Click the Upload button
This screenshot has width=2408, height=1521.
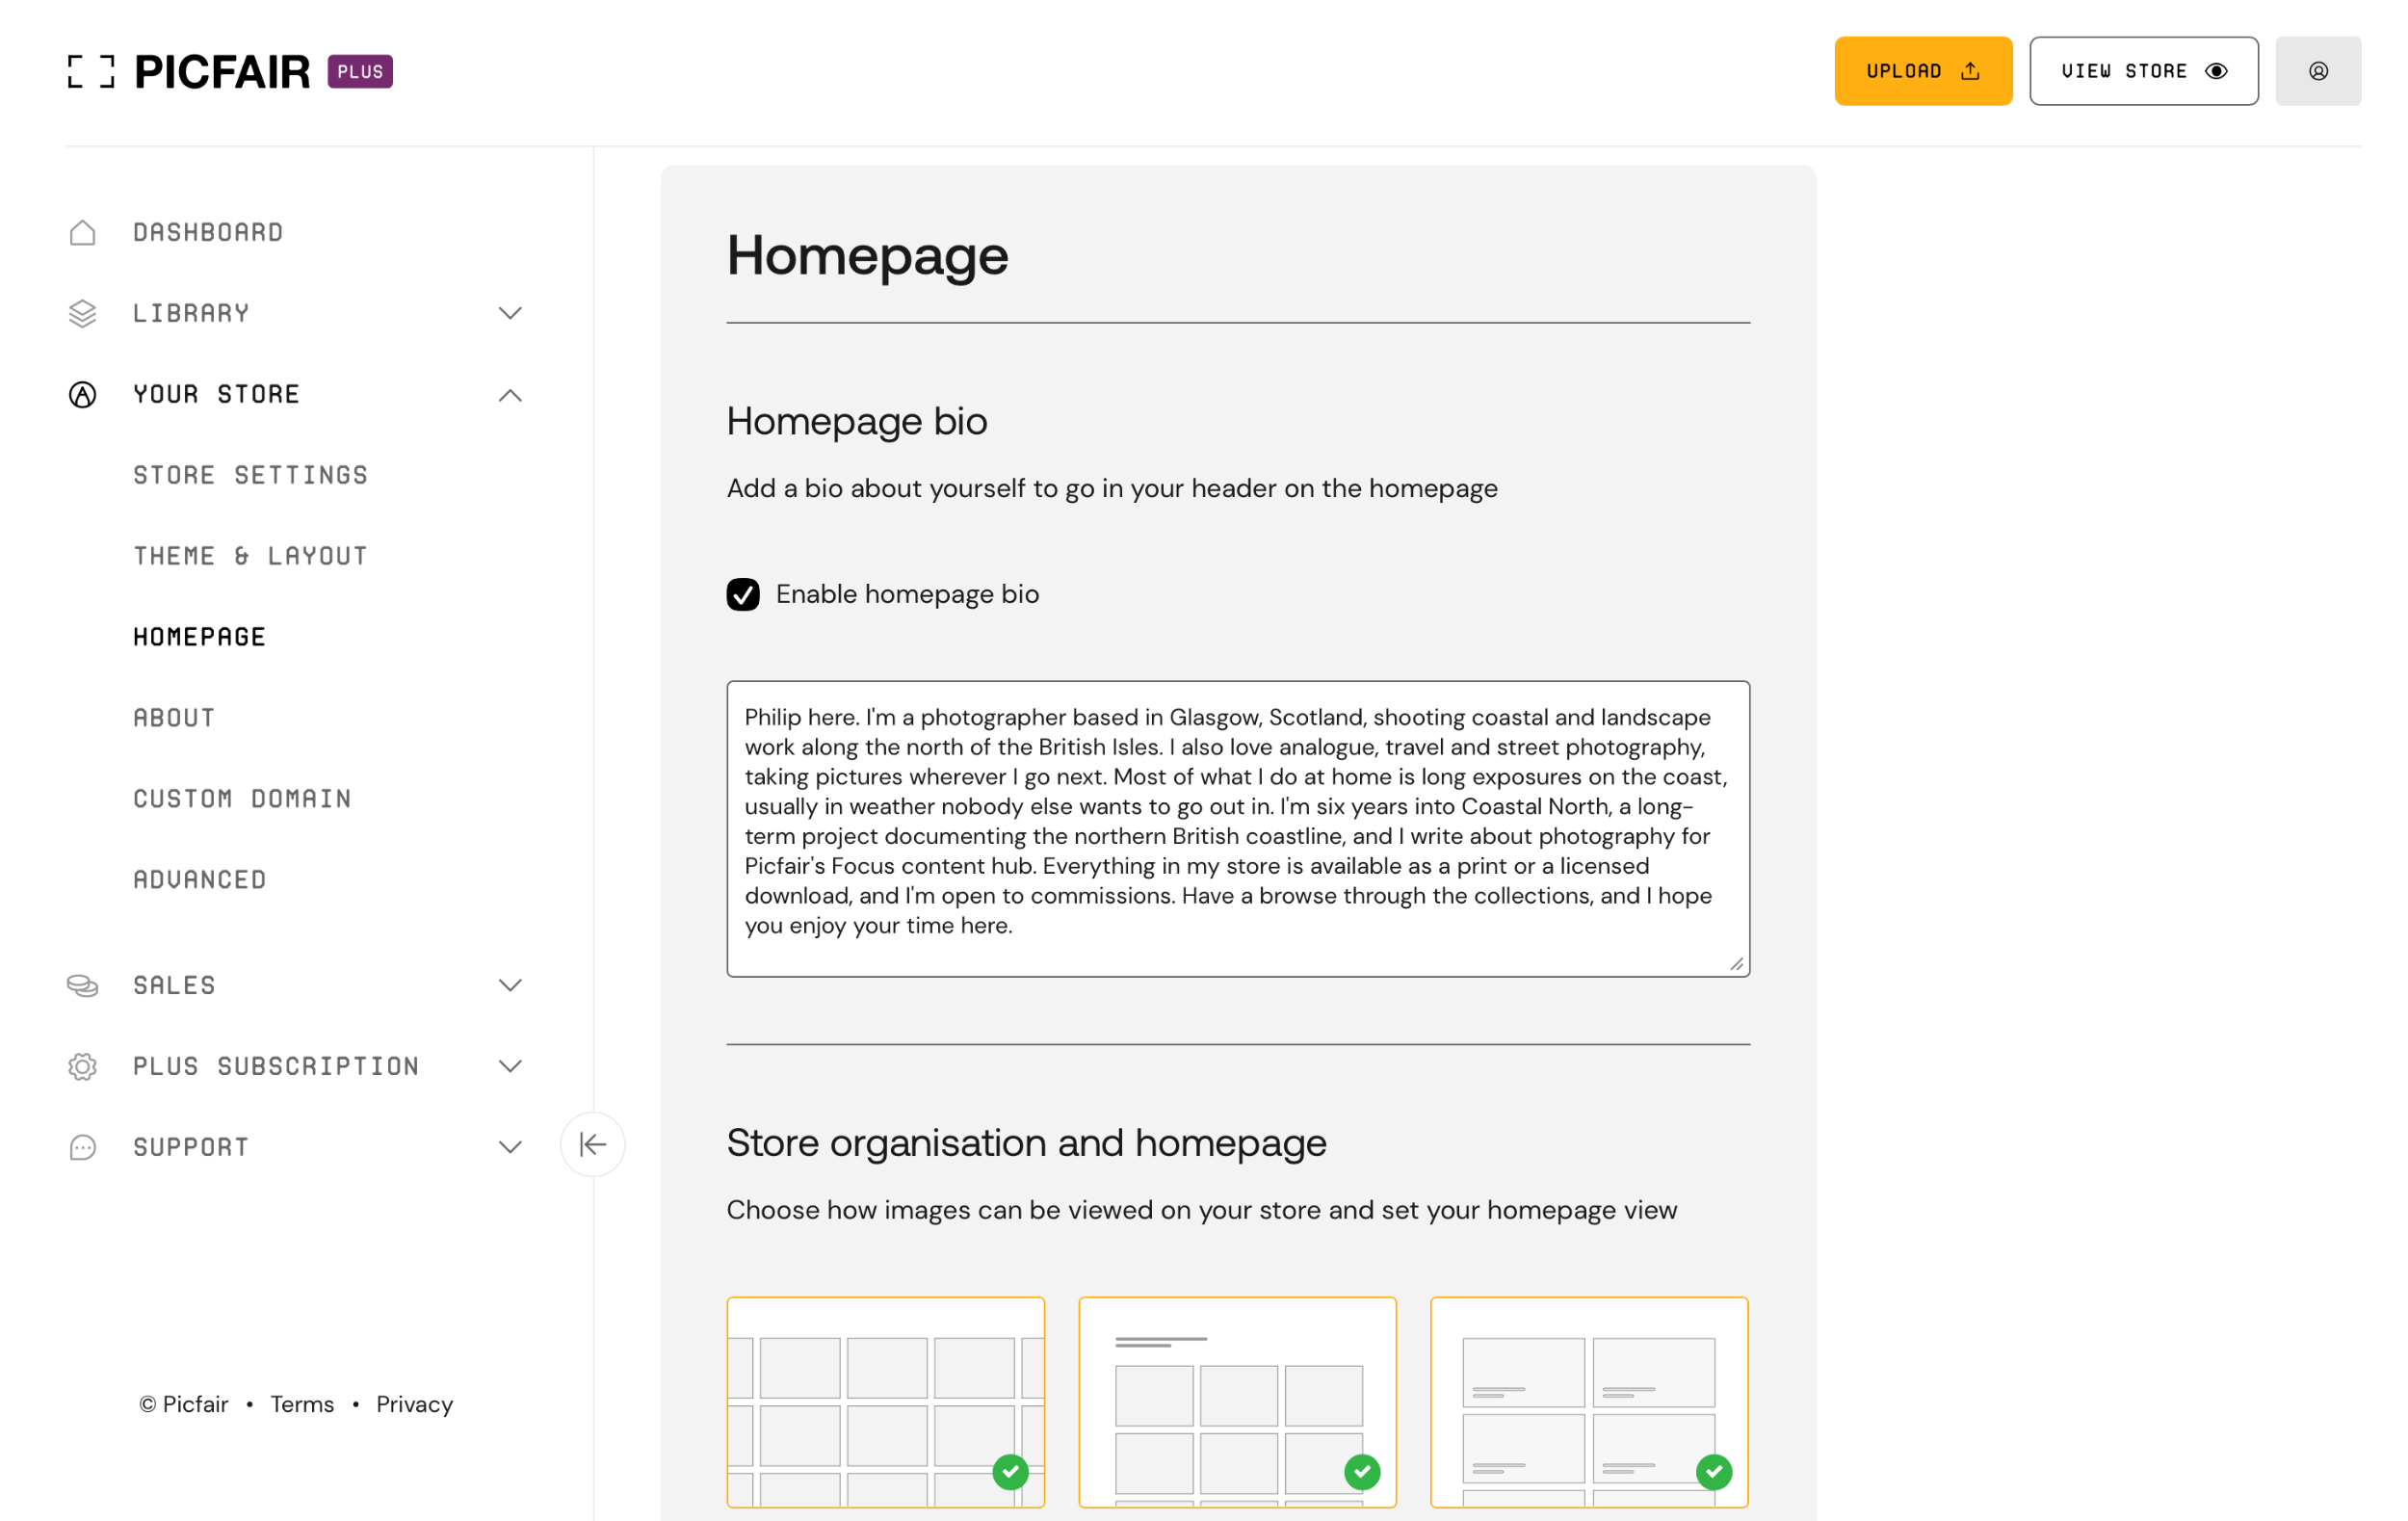1923,71
